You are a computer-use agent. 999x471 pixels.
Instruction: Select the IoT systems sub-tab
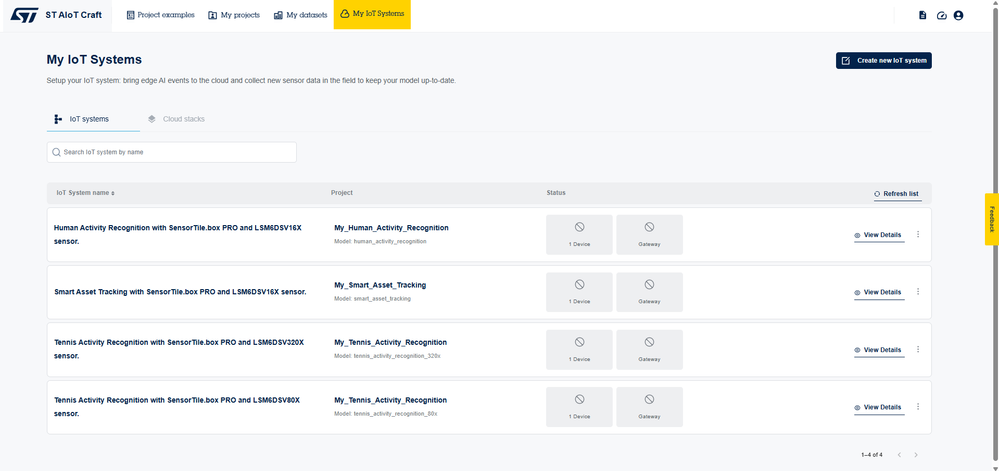tap(93, 119)
